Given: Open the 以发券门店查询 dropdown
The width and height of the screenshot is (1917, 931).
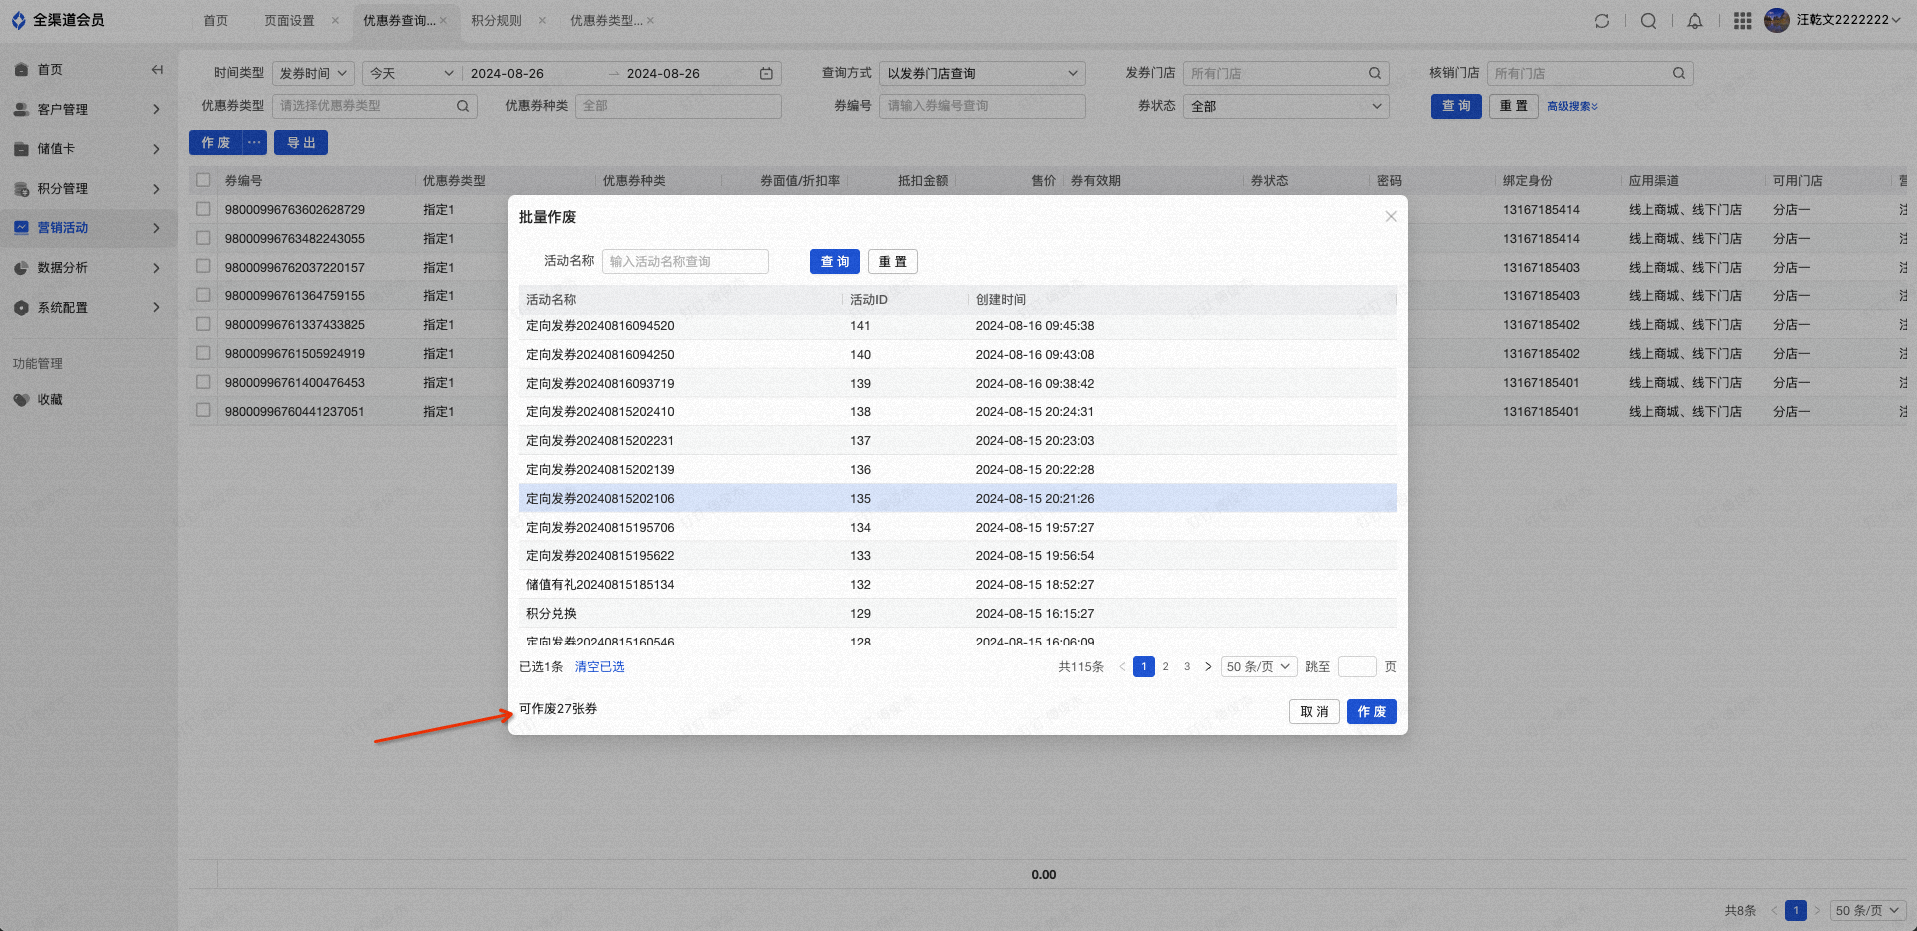Looking at the screenshot, I should [x=982, y=74].
